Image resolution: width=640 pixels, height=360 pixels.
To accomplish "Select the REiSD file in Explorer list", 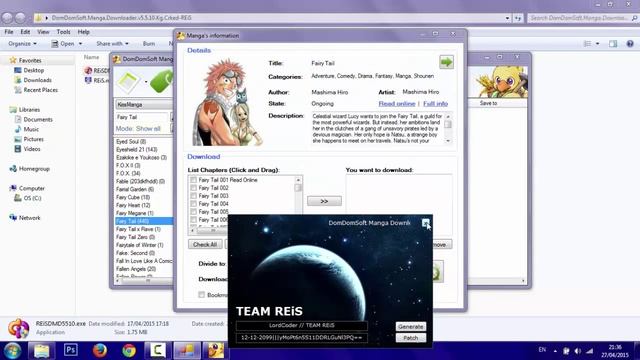I will coord(97,71).
